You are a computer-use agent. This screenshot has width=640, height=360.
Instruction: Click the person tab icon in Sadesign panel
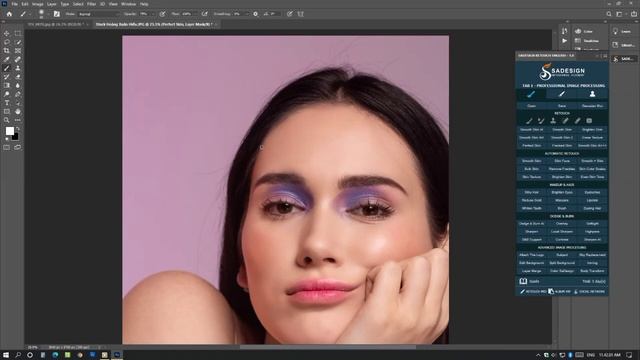(x=592, y=94)
